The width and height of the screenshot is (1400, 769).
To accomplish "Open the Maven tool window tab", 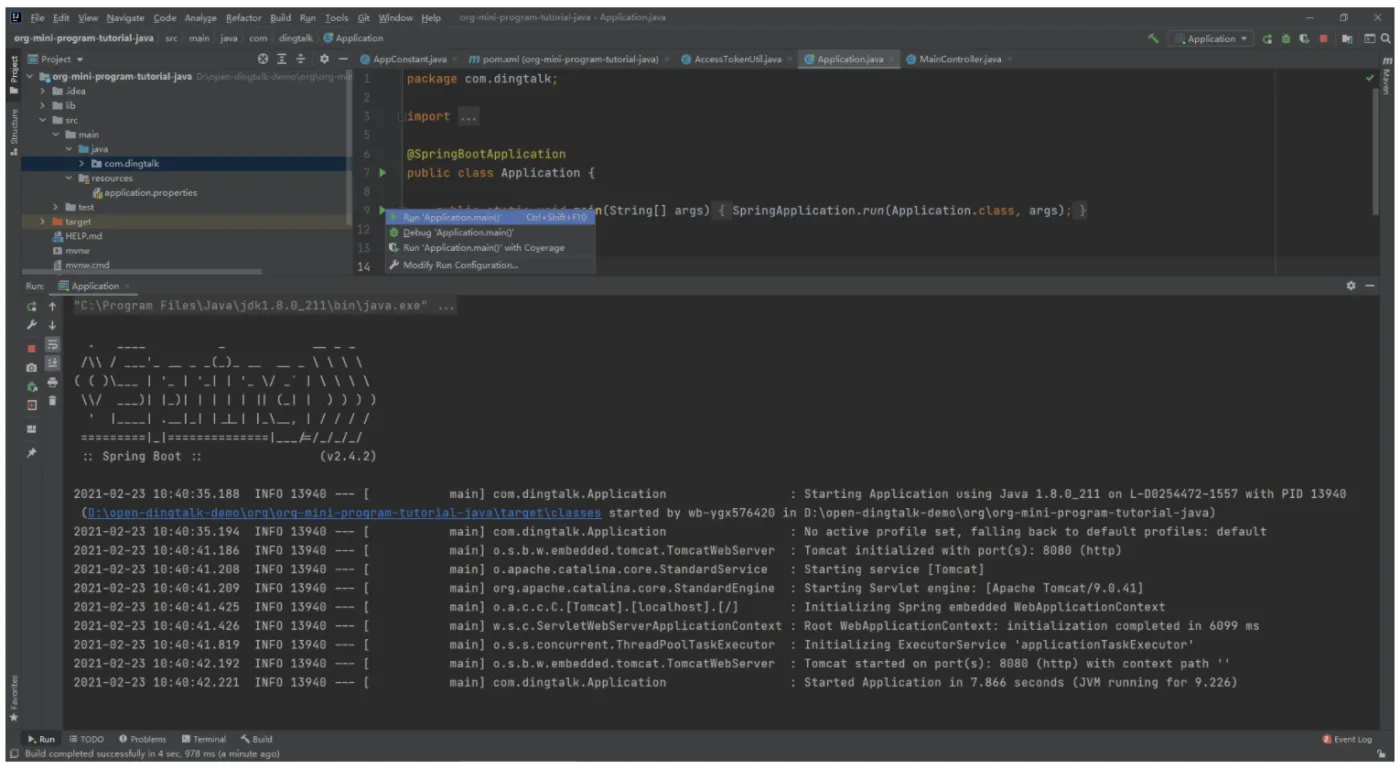I will coord(1386,76).
